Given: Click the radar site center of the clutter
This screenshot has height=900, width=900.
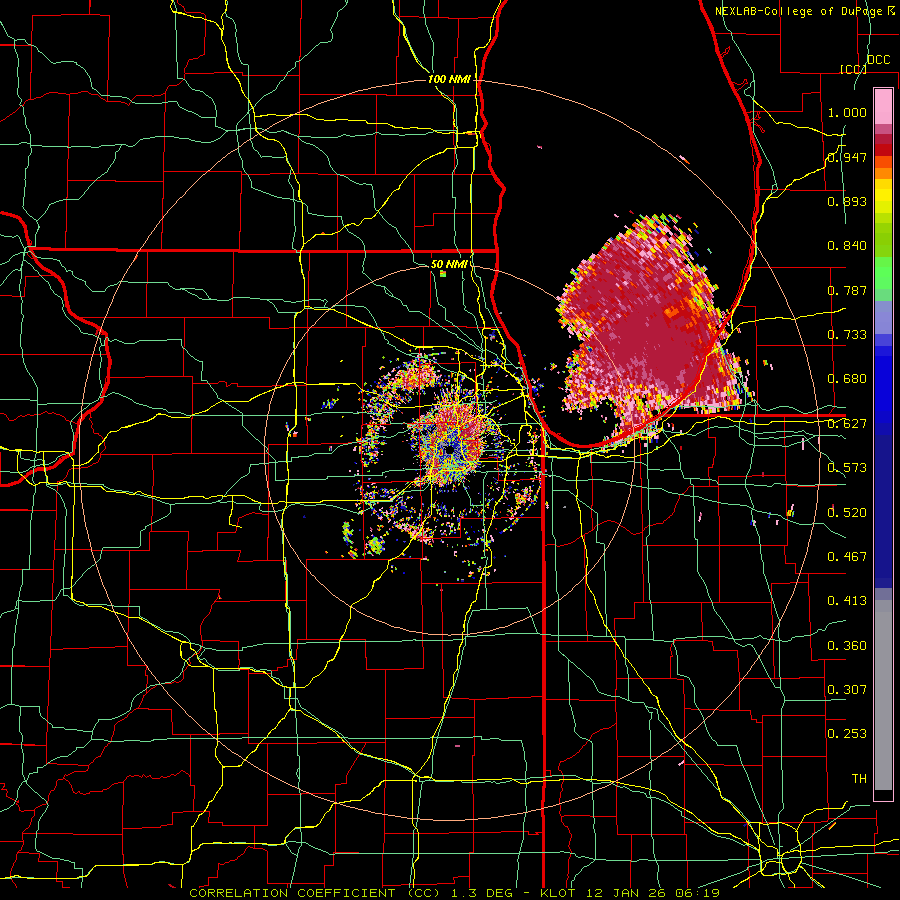Looking at the screenshot, I should pyautogui.click(x=450, y=451).
